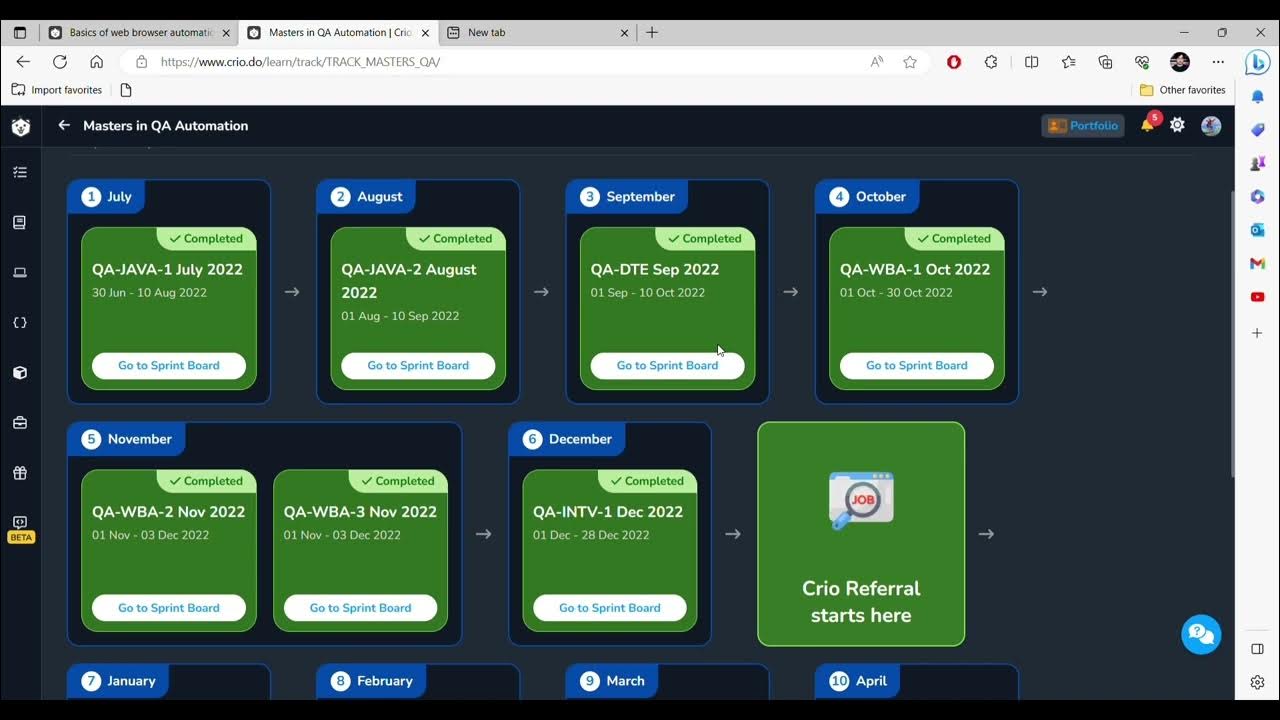The width and height of the screenshot is (1280, 720).
Task: Open Crio notifications bell with 5 badge
Action: [1149, 123]
